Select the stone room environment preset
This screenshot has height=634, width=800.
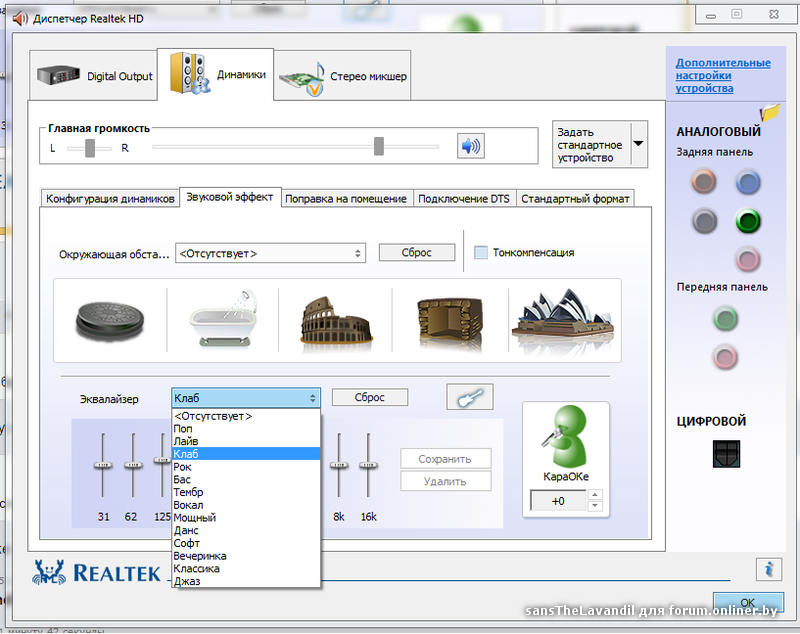pyautogui.click(x=450, y=324)
